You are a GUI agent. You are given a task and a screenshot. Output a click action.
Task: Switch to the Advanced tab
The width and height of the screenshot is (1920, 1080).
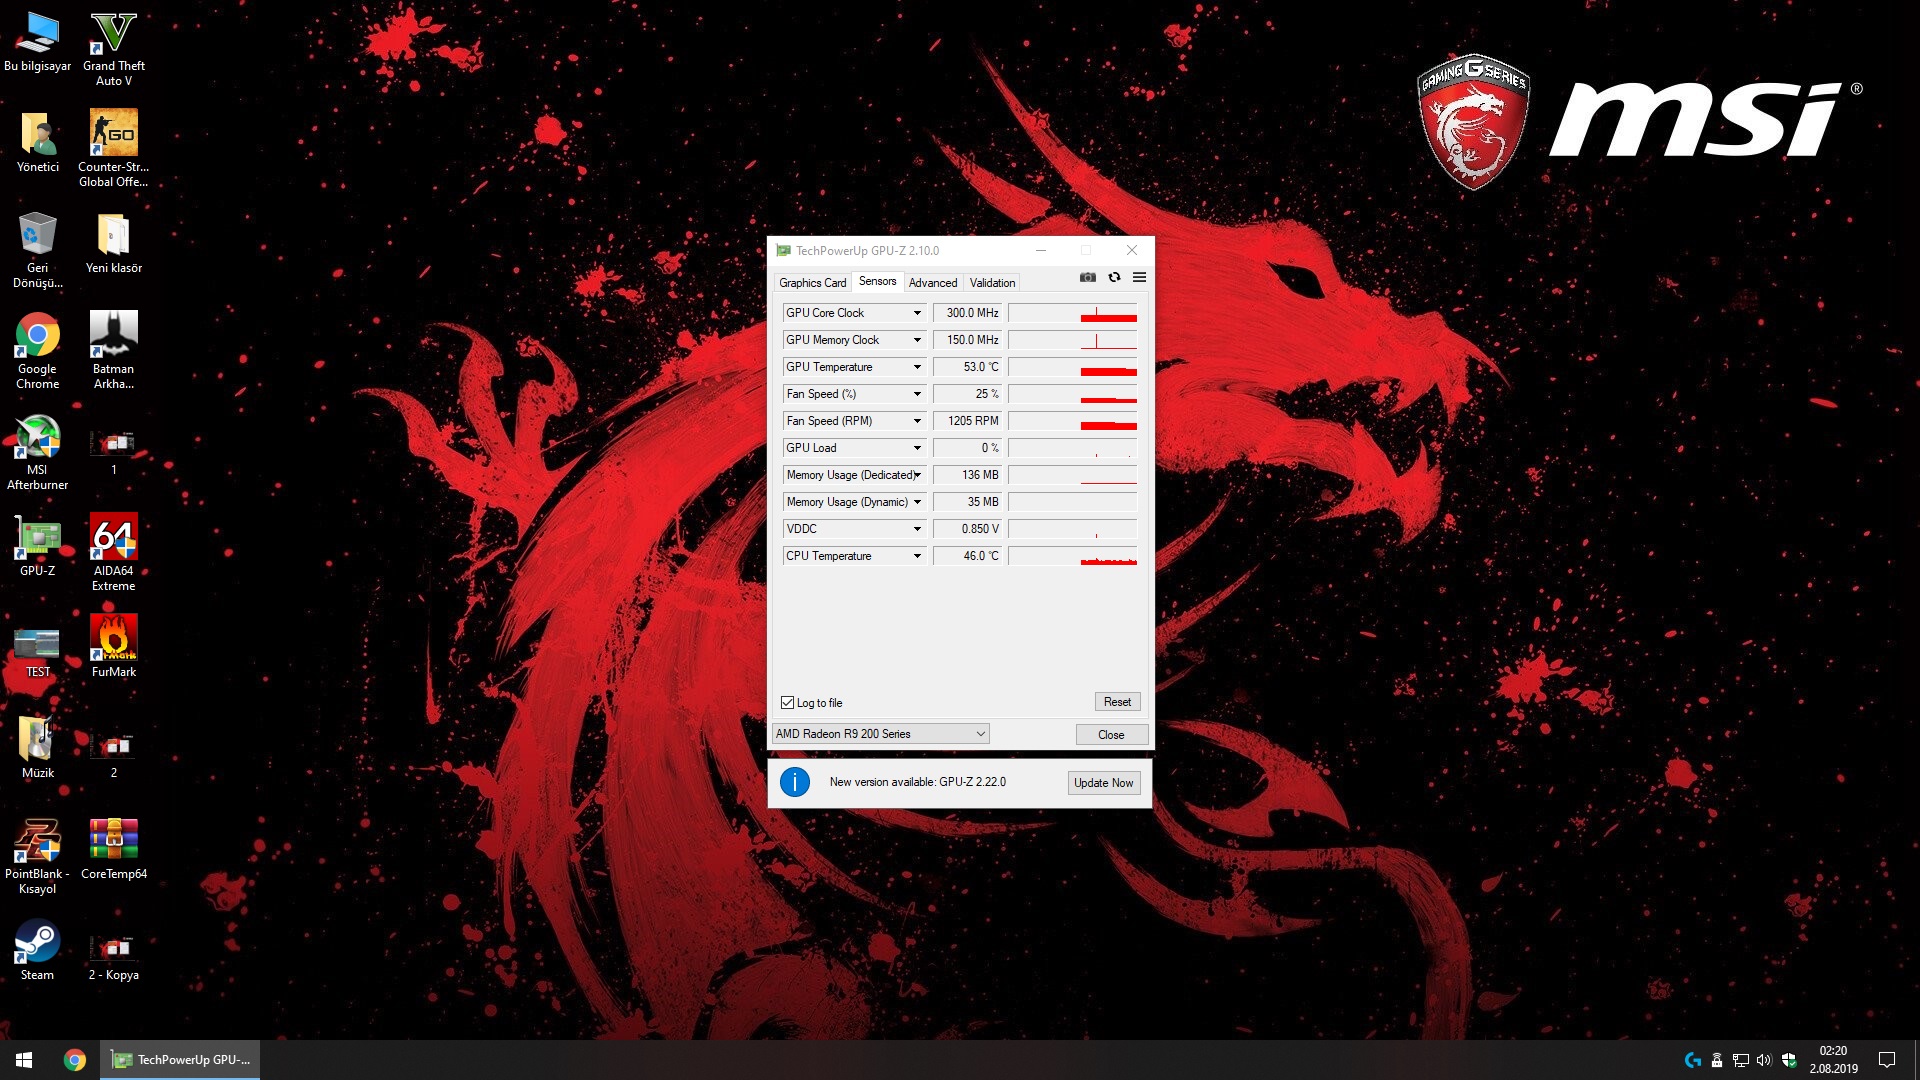click(x=932, y=283)
